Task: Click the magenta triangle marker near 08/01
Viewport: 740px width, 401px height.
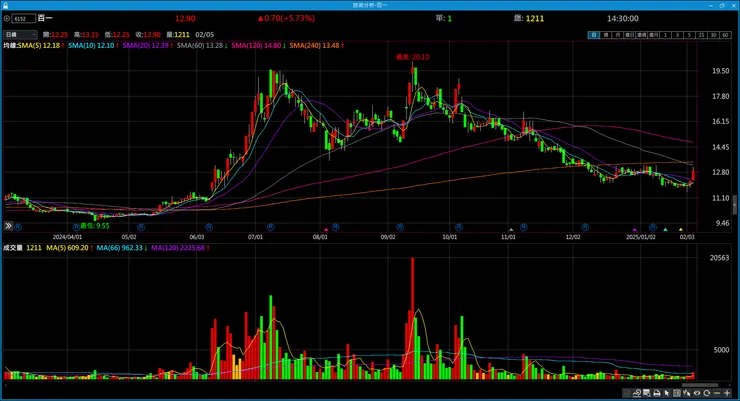Action: [x=326, y=230]
